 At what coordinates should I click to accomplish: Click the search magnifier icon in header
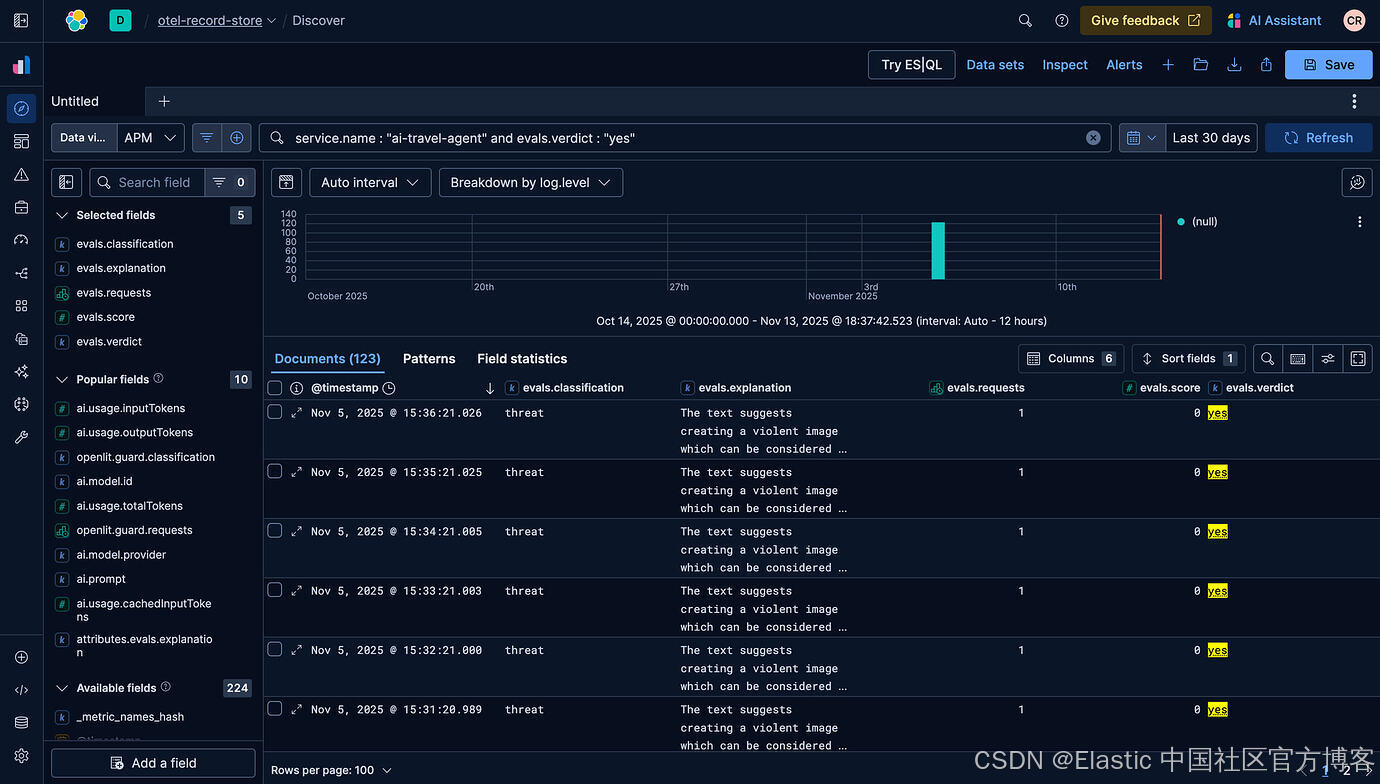pyautogui.click(x=1025, y=20)
